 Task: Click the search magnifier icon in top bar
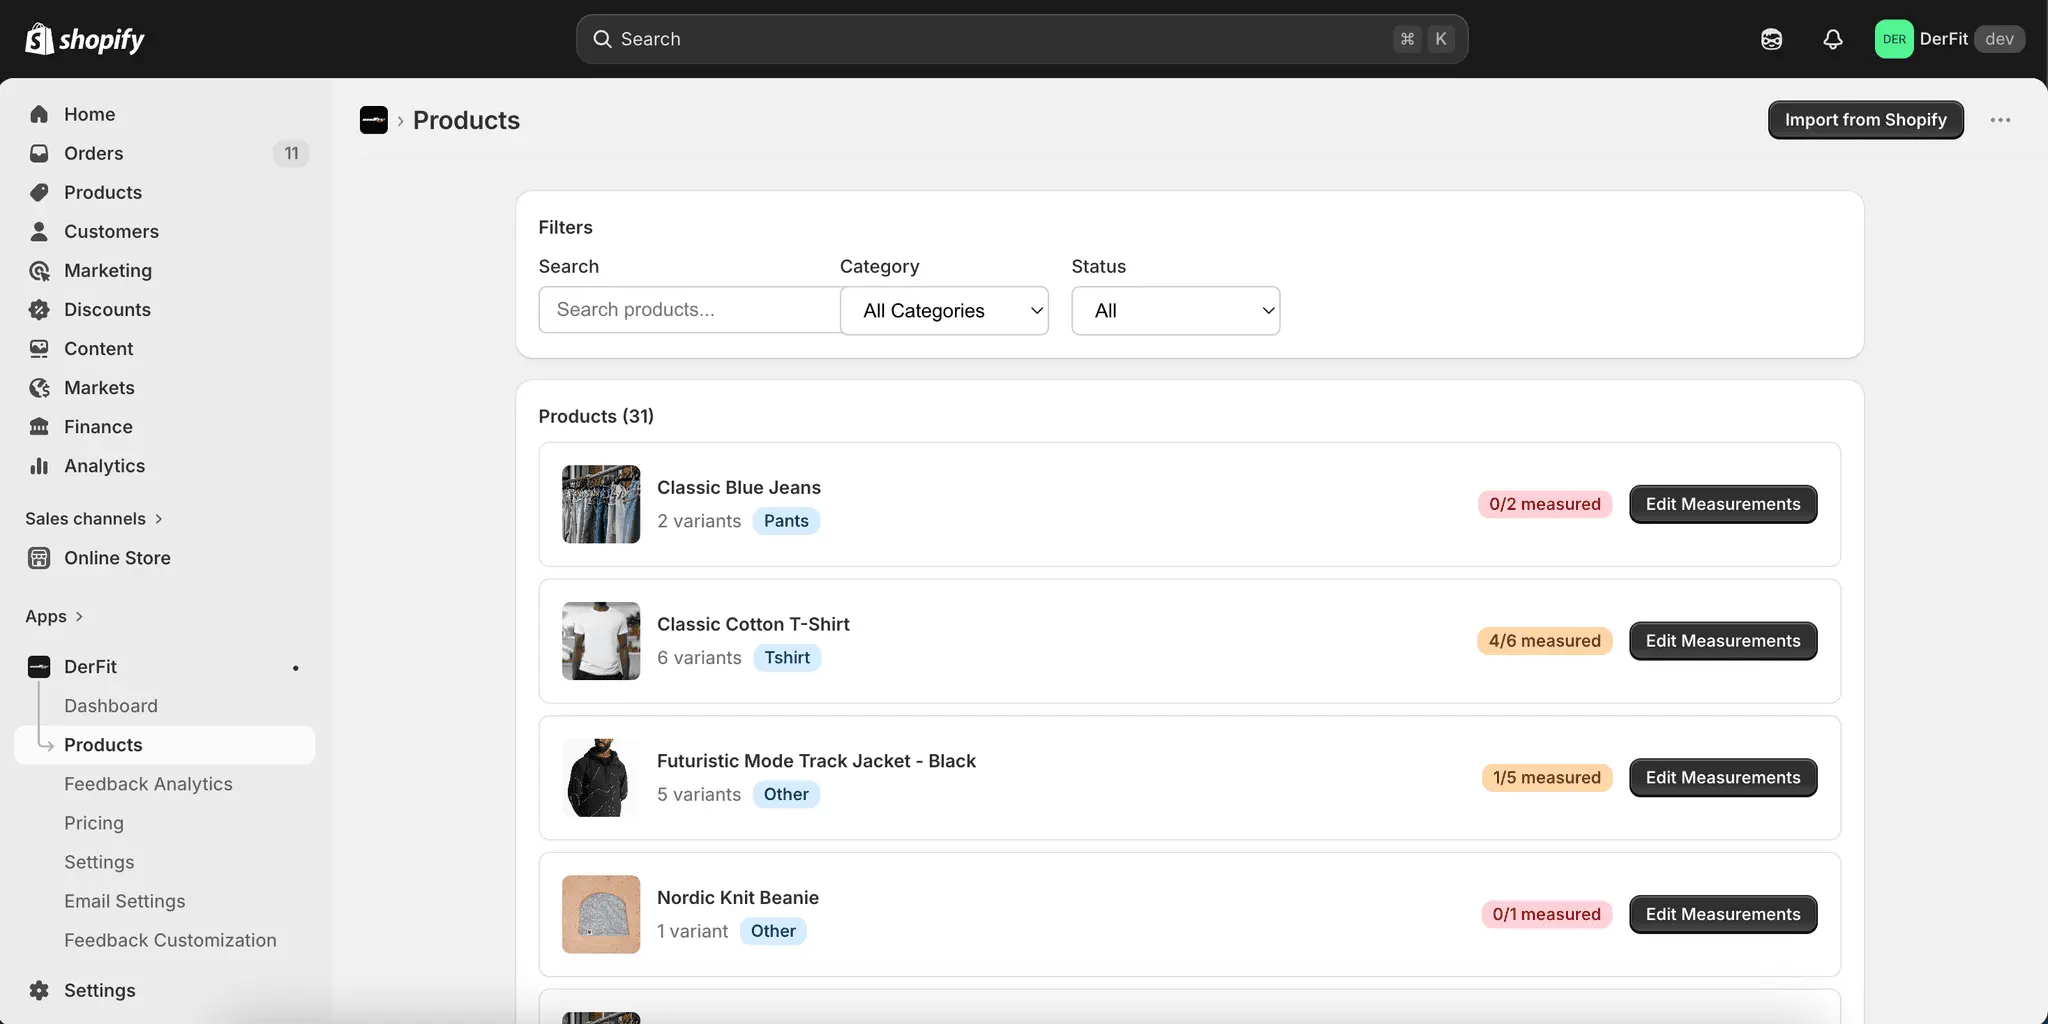[602, 39]
